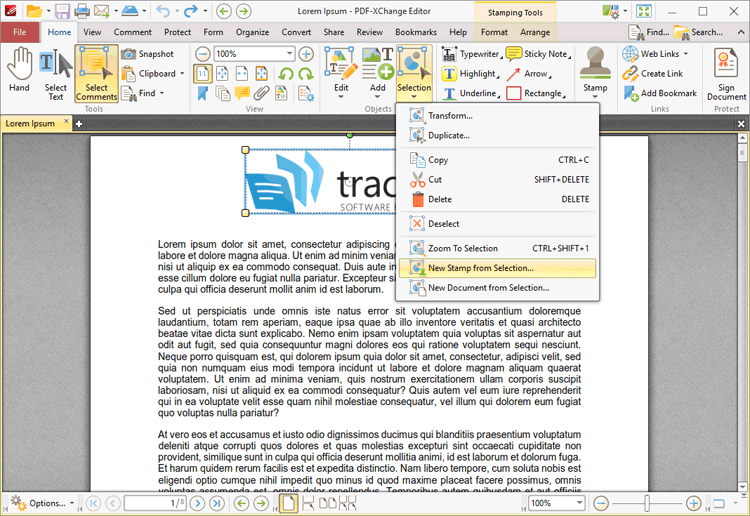Click the Search... button in top right
Screen dimensions: 750x516
pos(698,32)
